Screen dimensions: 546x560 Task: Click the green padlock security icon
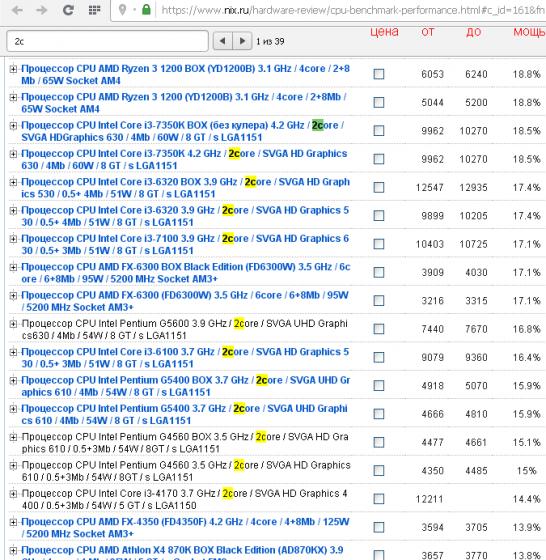click(x=146, y=10)
